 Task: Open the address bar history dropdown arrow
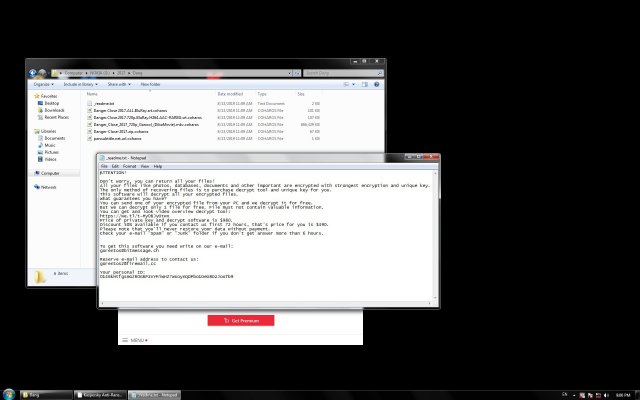coord(290,73)
